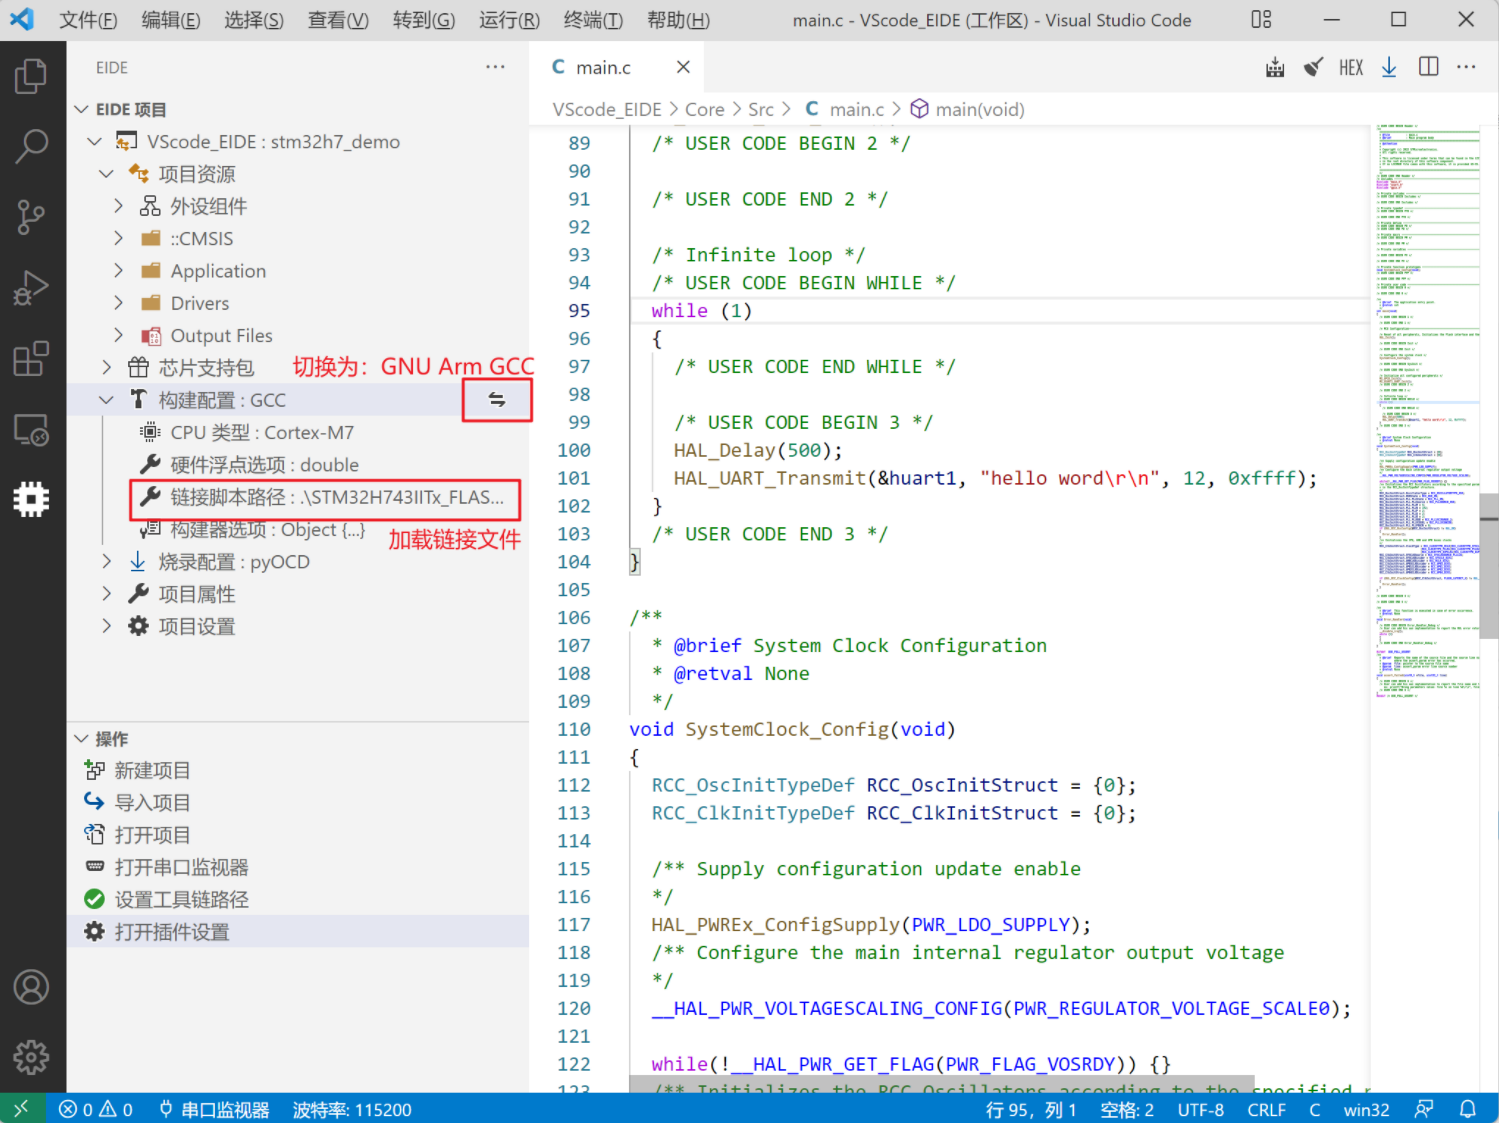
Task: Expand the Output Files folder
Action: [x=118, y=335]
